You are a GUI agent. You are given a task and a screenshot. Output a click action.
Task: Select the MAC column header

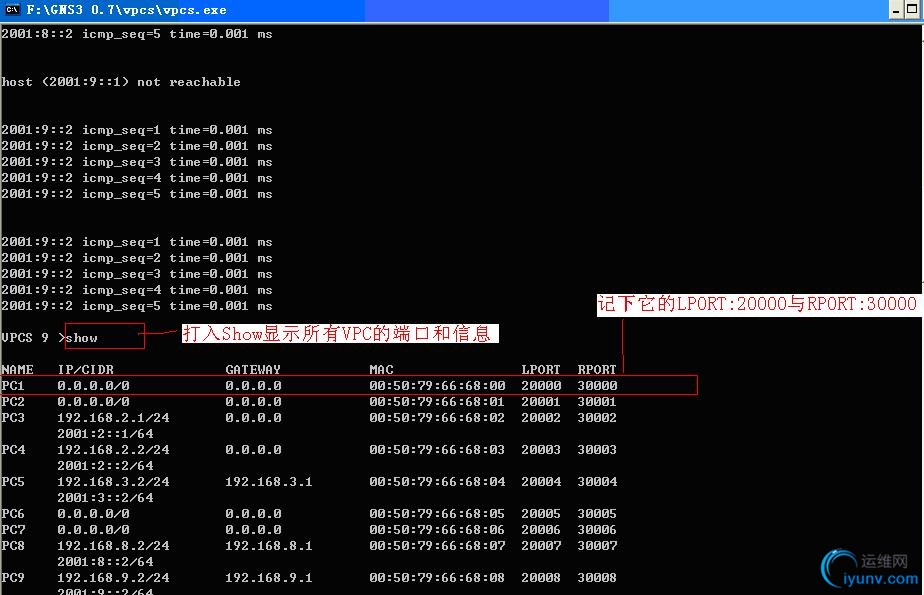coord(381,369)
